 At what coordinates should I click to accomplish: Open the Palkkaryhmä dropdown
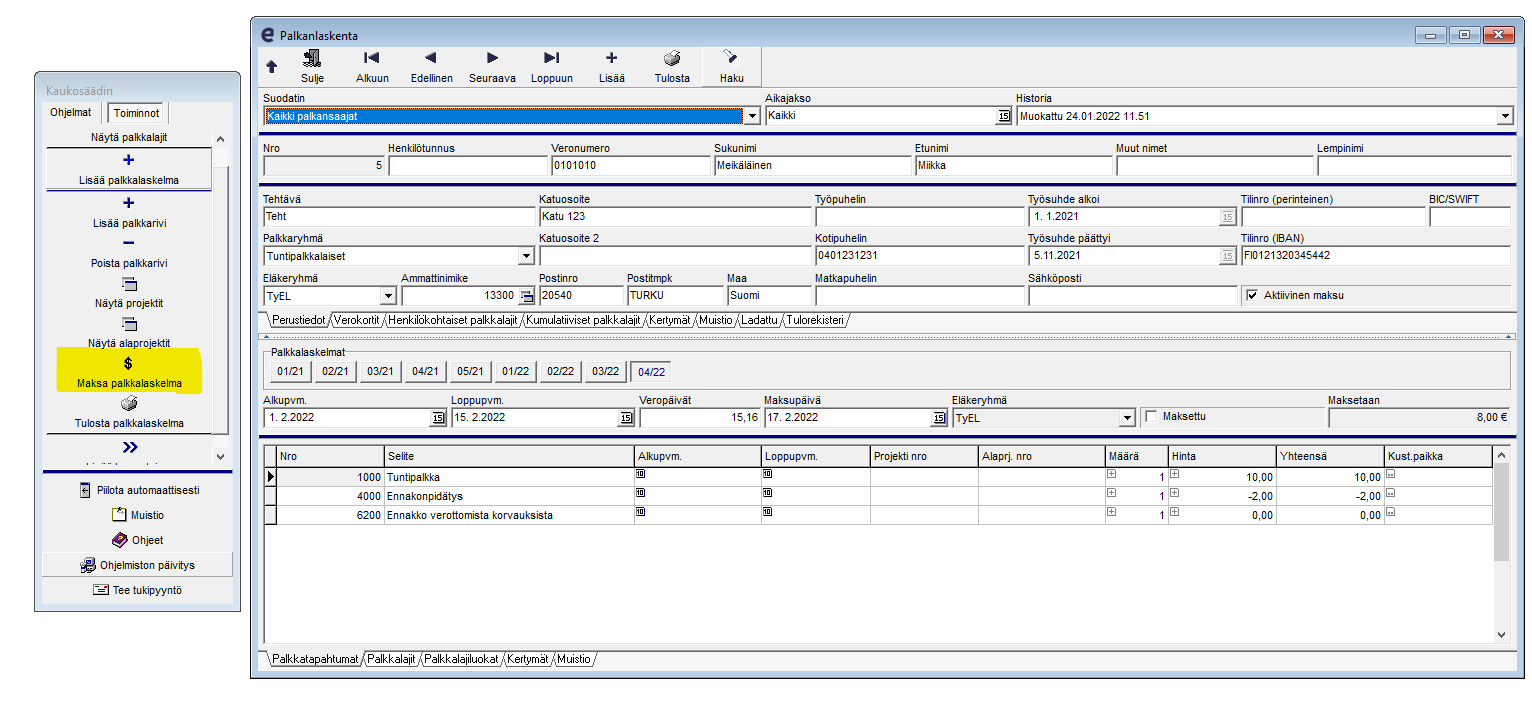click(x=527, y=256)
